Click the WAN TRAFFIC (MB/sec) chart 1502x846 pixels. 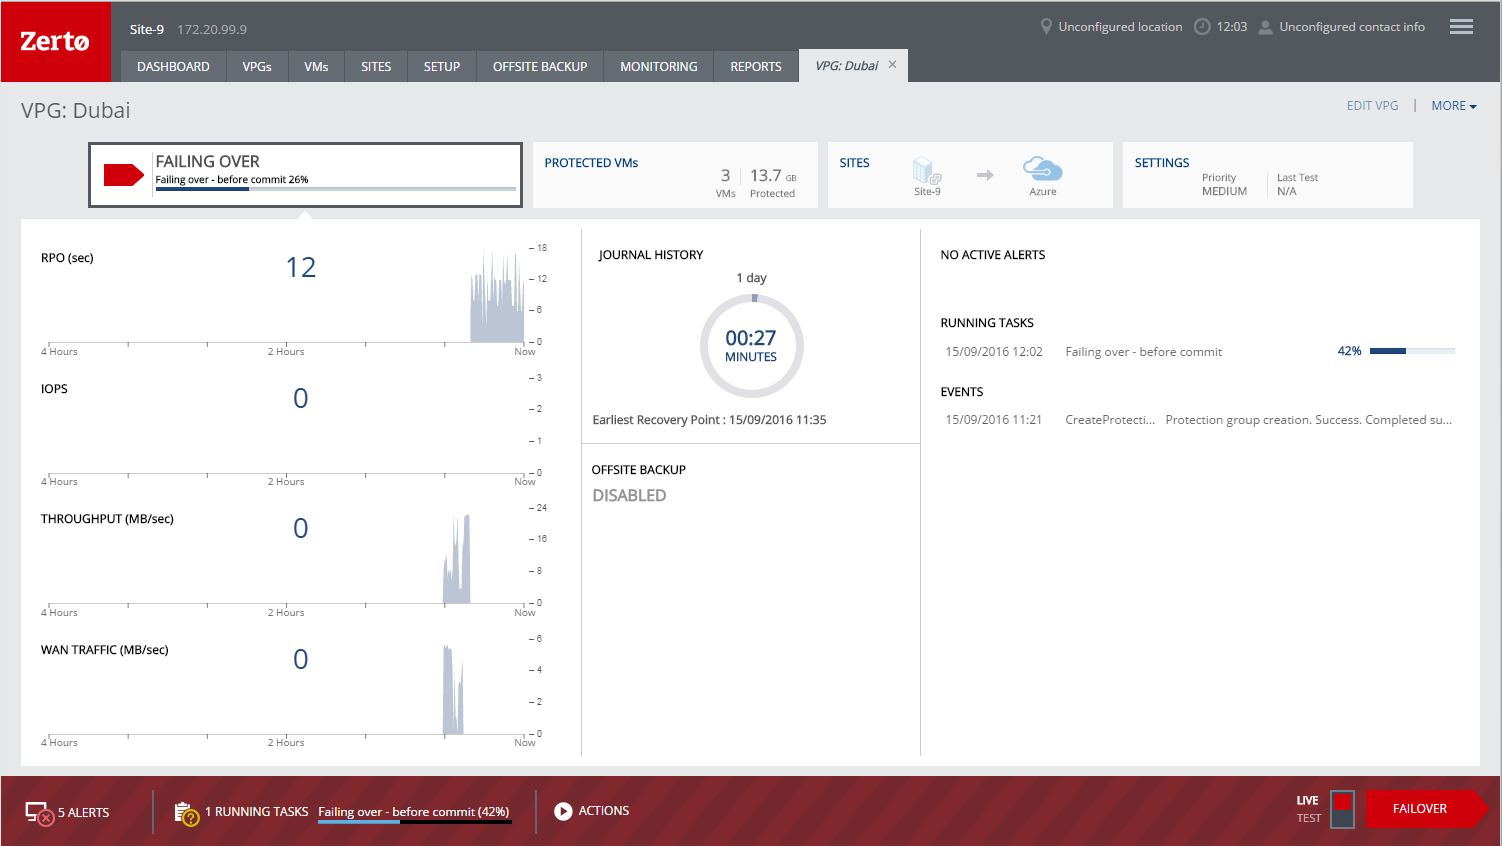(x=285, y=689)
